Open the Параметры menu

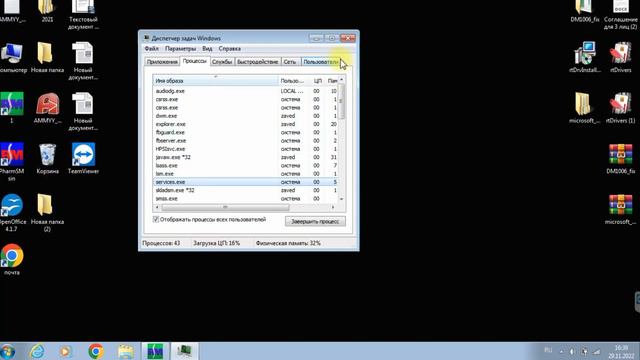pyautogui.click(x=180, y=49)
